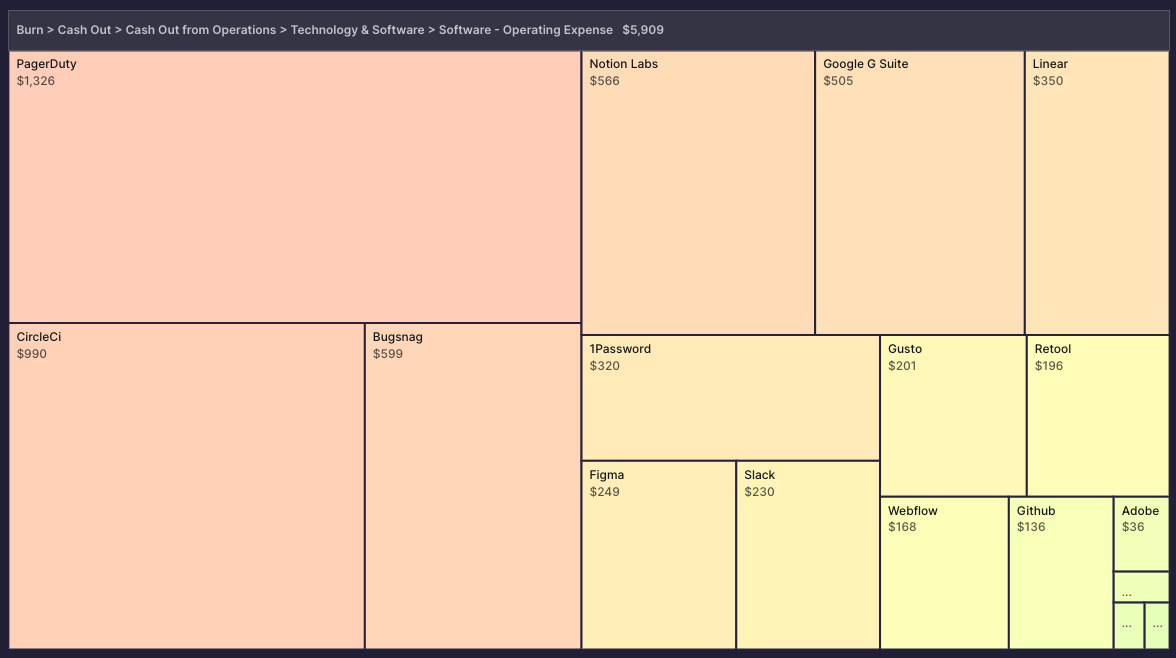Select the Notion Labs block
The height and width of the screenshot is (658, 1176).
(698, 193)
